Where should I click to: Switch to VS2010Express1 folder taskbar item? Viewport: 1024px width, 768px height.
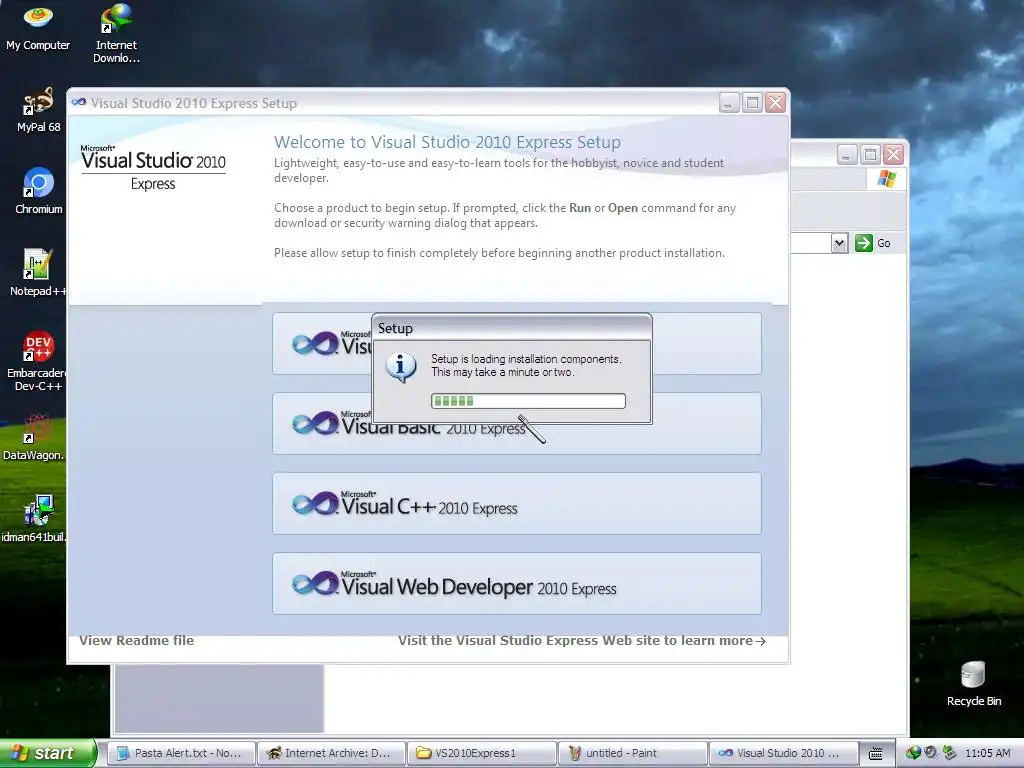tap(481, 753)
